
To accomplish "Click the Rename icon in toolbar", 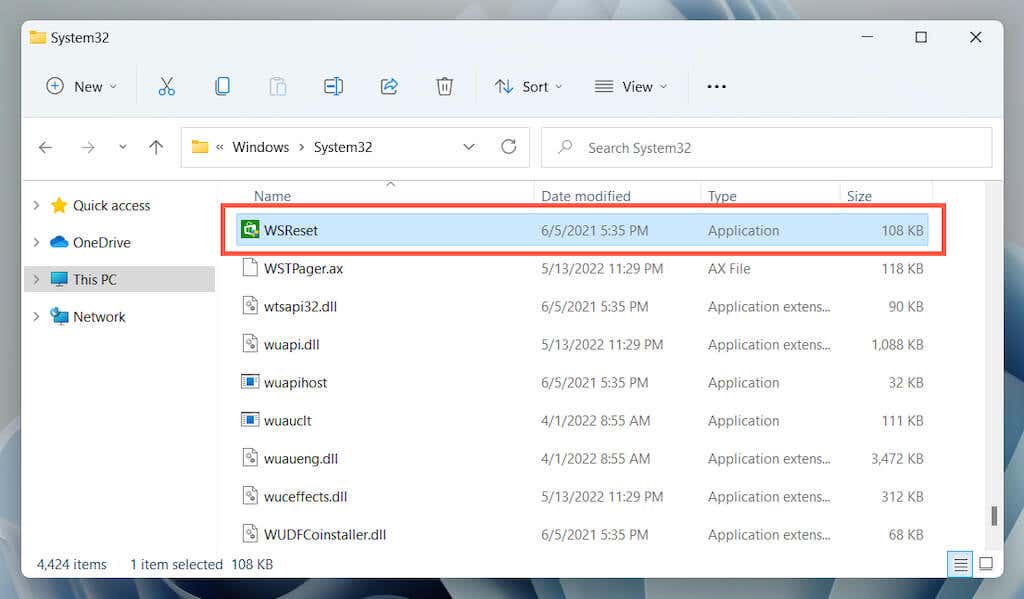I will [333, 86].
